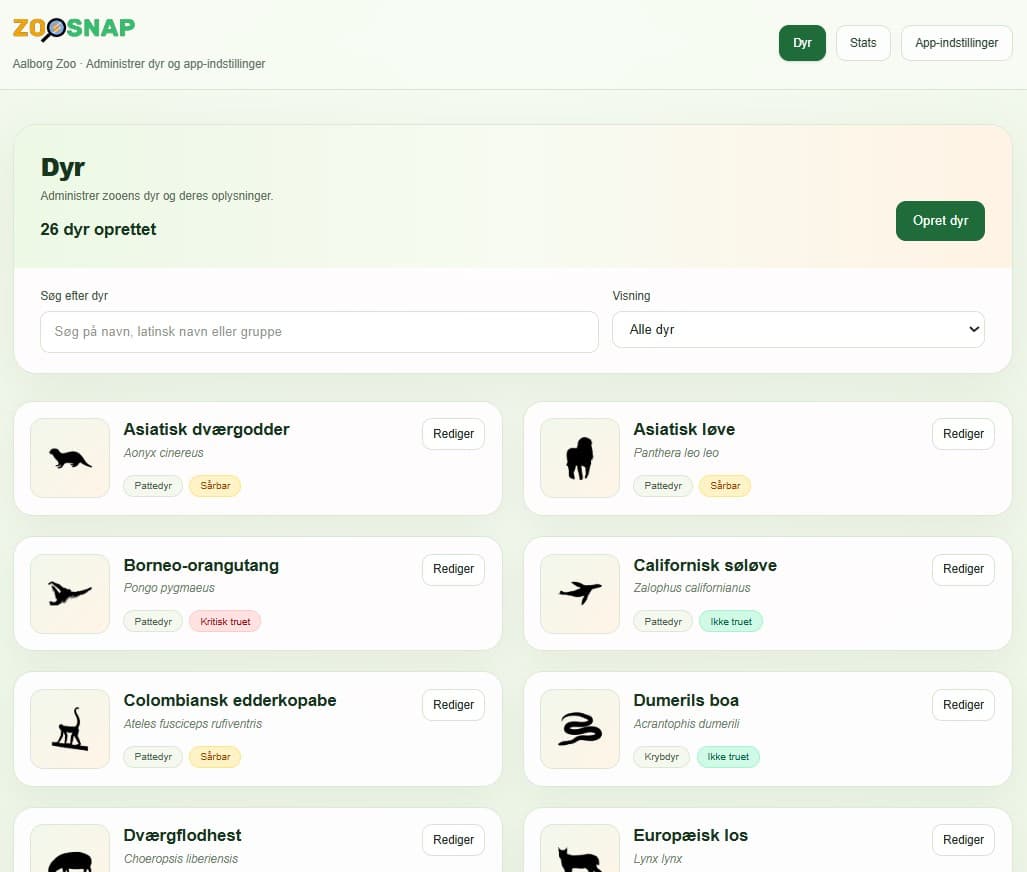Image resolution: width=1027 pixels, height=872 pixels.
Task: Click Pattedyr tag on Asiatisk dværgodder
Action: click(x=153, y=485)
